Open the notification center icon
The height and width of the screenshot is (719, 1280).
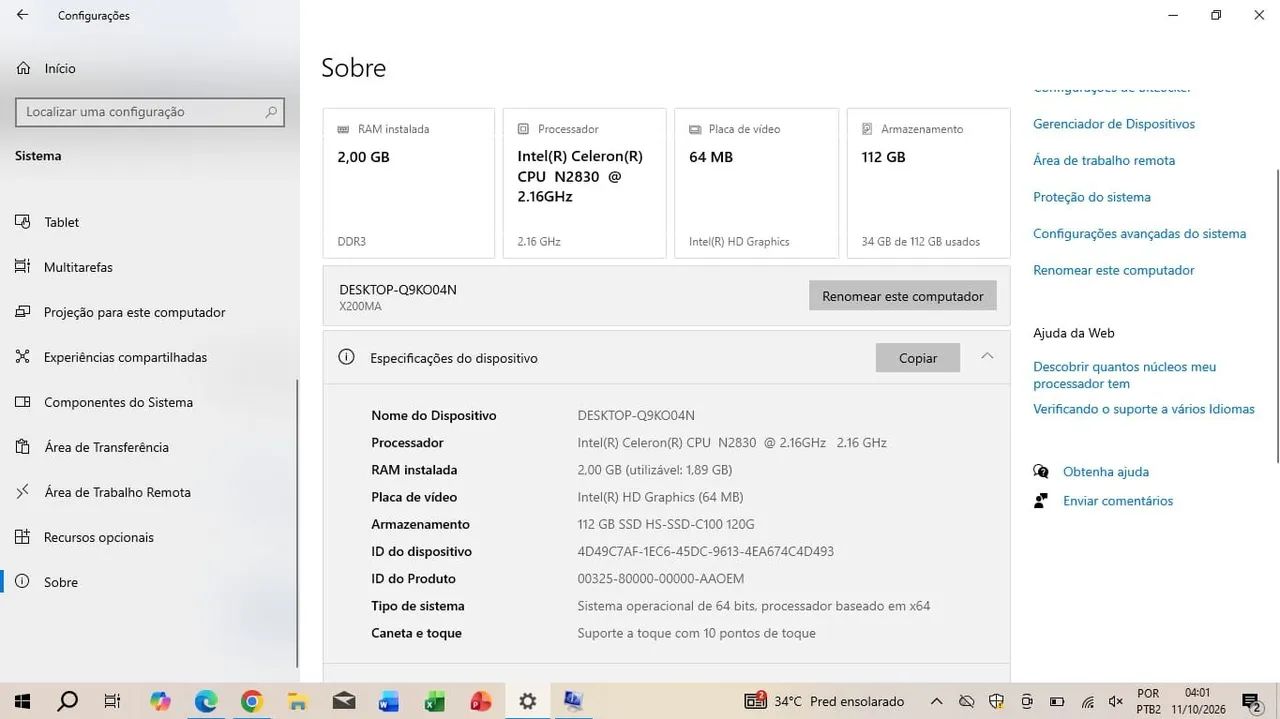(x=1251, y=701)
